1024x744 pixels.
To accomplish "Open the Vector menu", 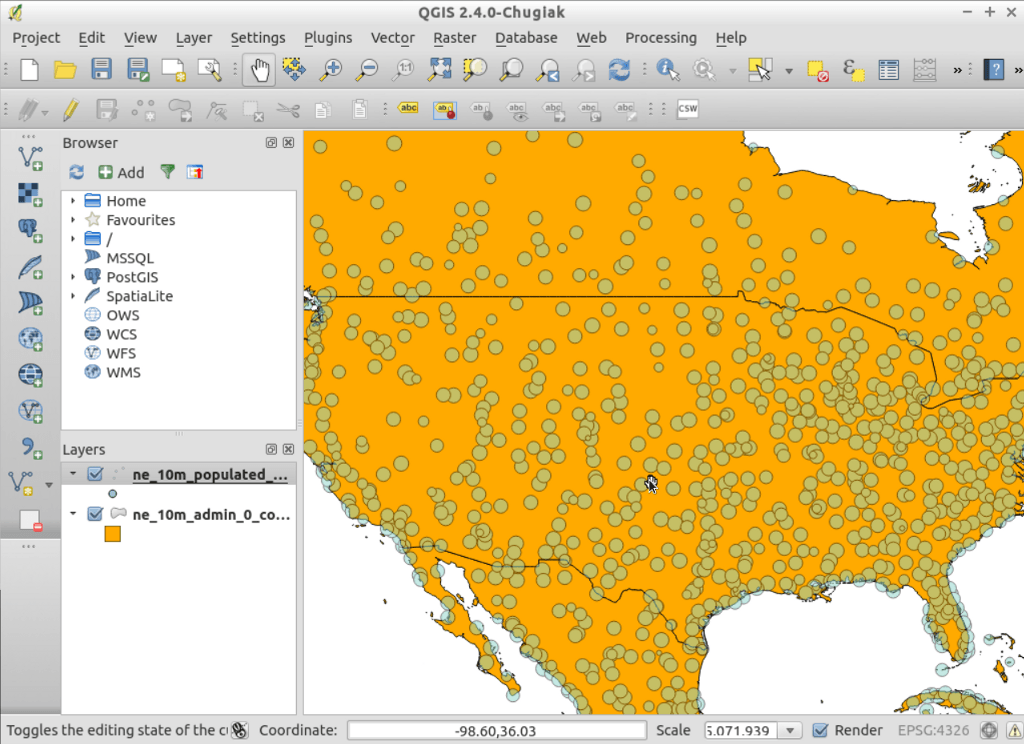I will (392, 38).
